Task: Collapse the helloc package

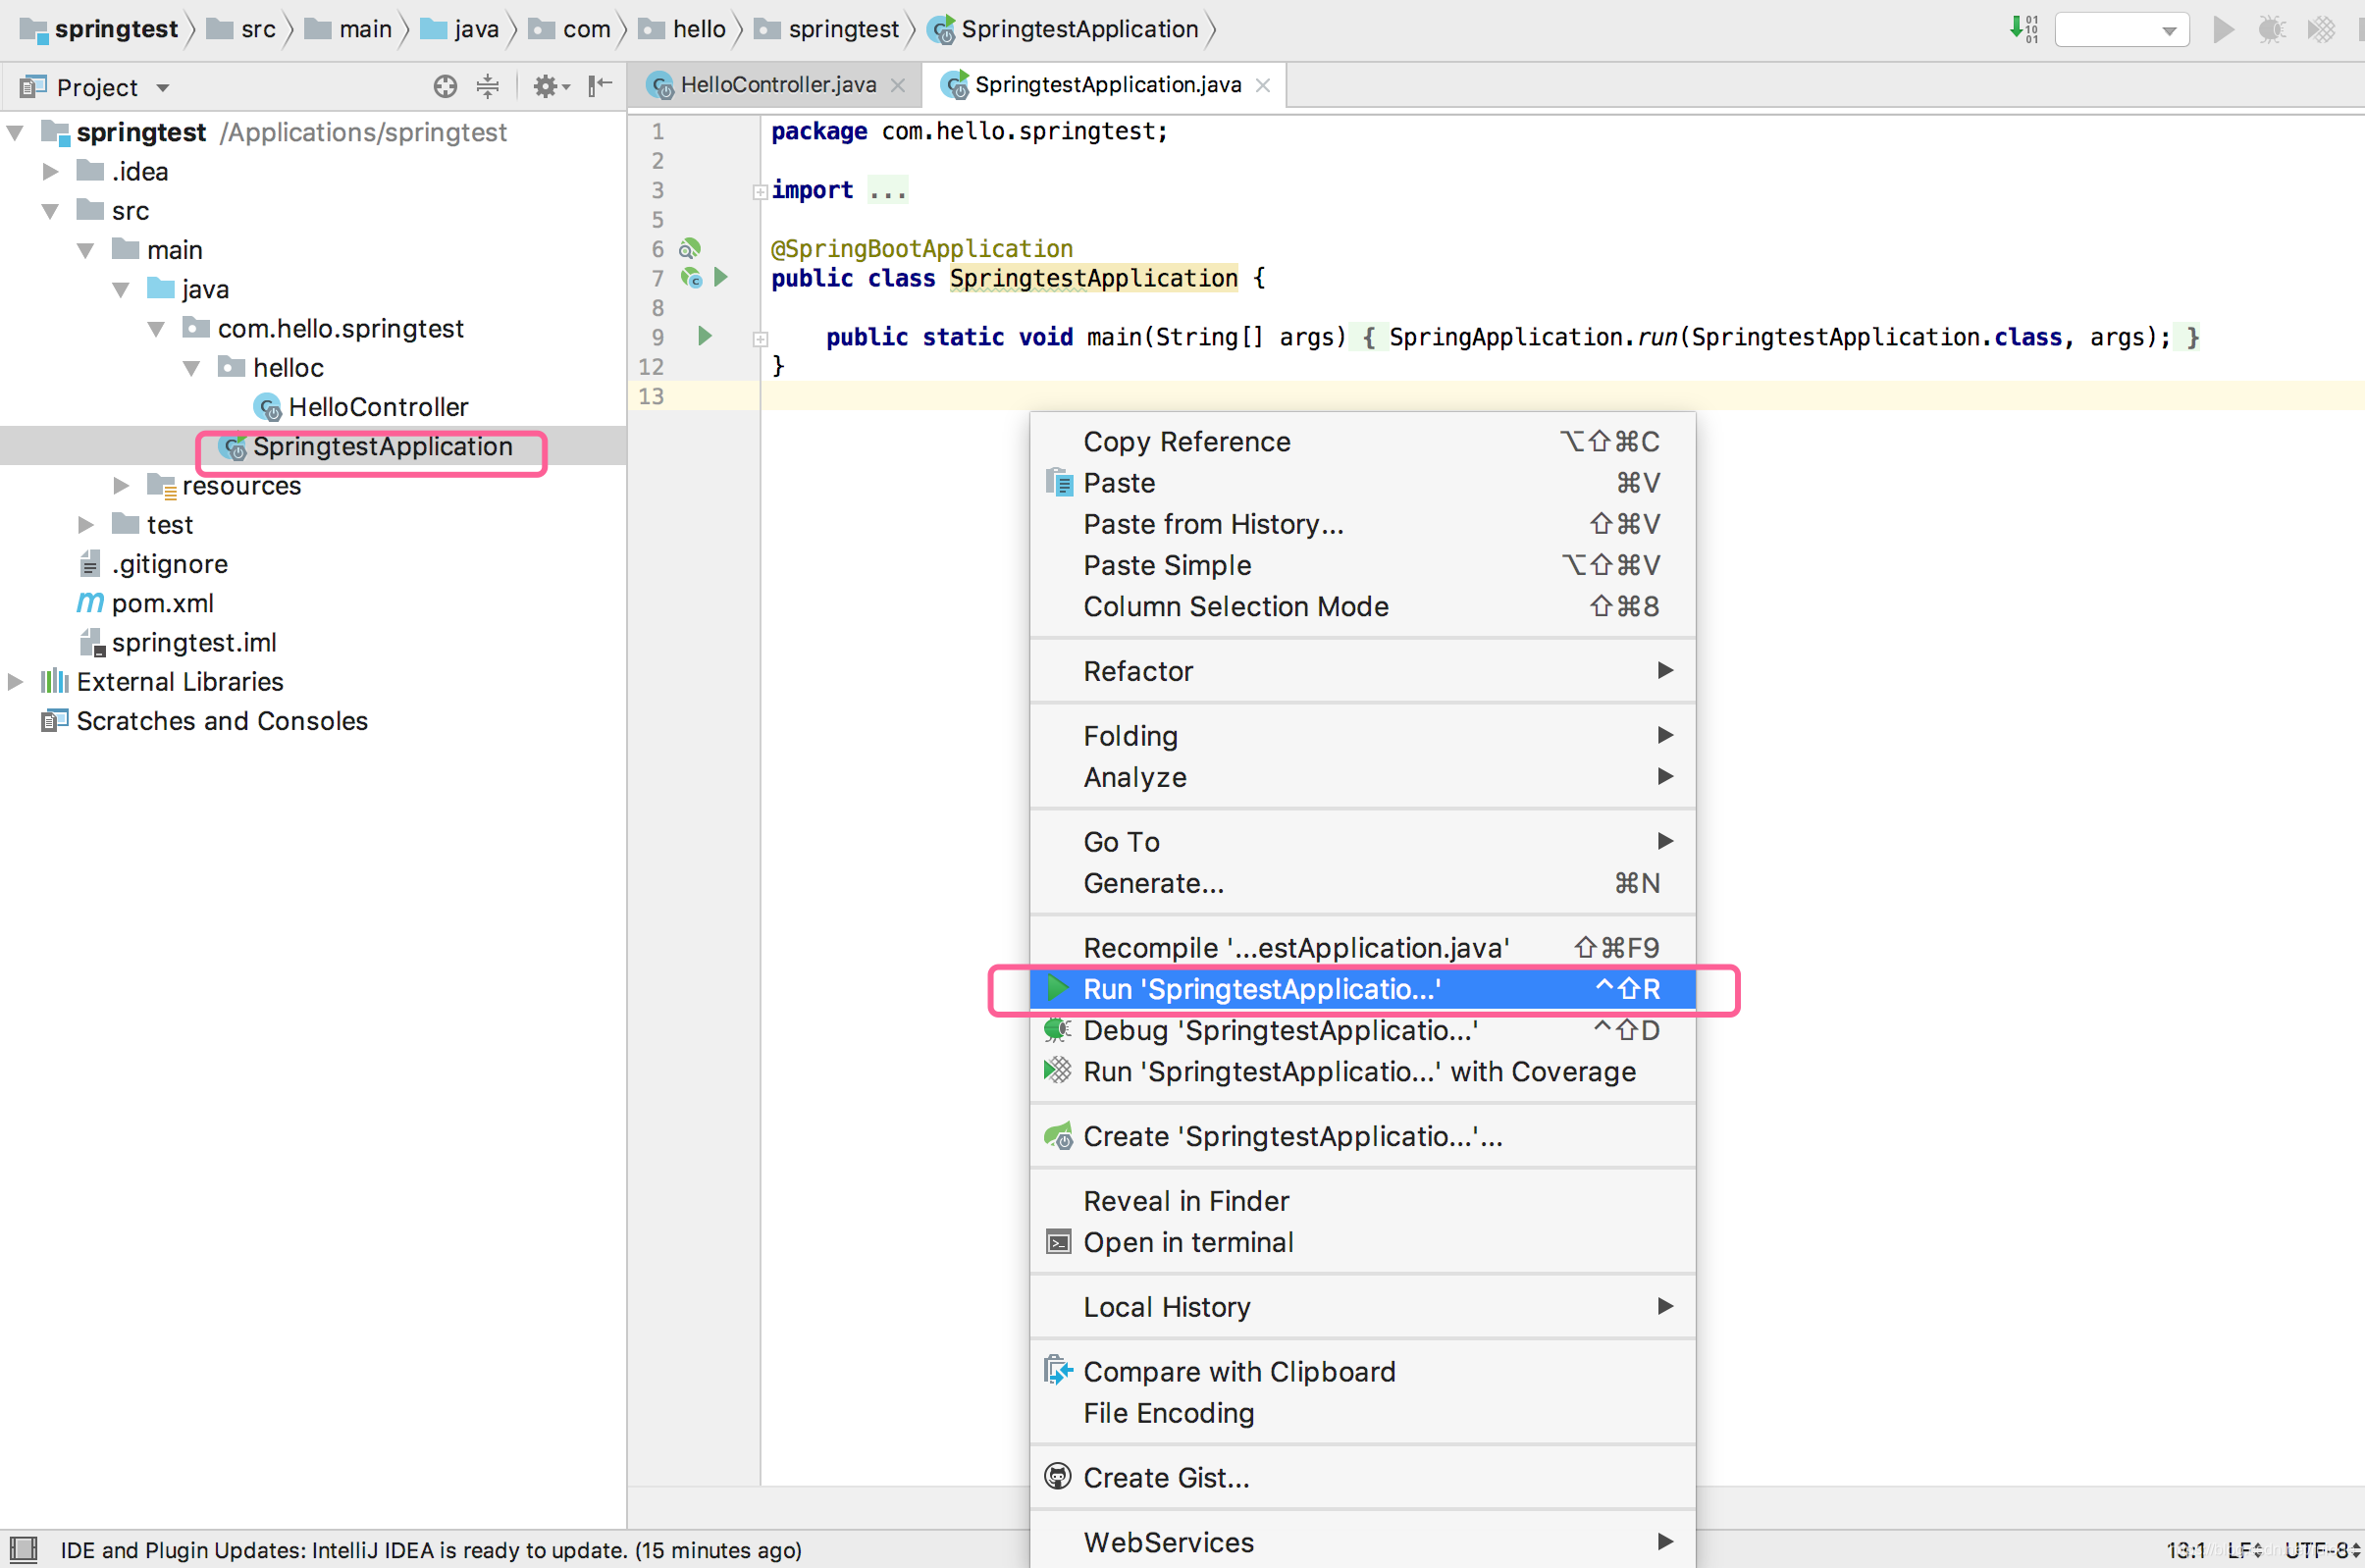Action: point(192,368)
